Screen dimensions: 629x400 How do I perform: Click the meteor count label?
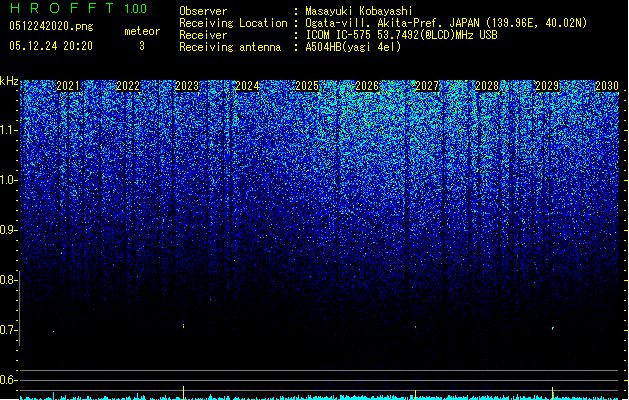click(142, 31)
